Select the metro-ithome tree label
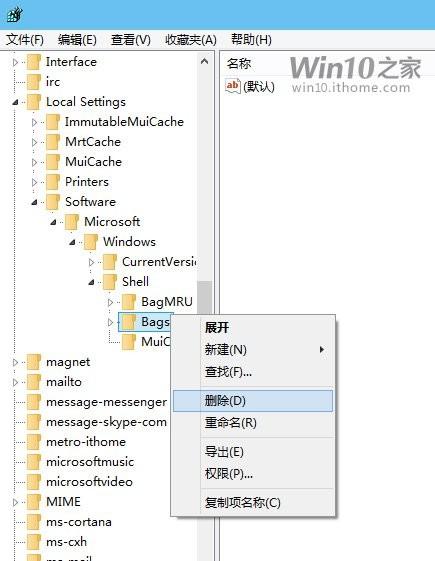435x561 pixels. click(x=86, y=443)
